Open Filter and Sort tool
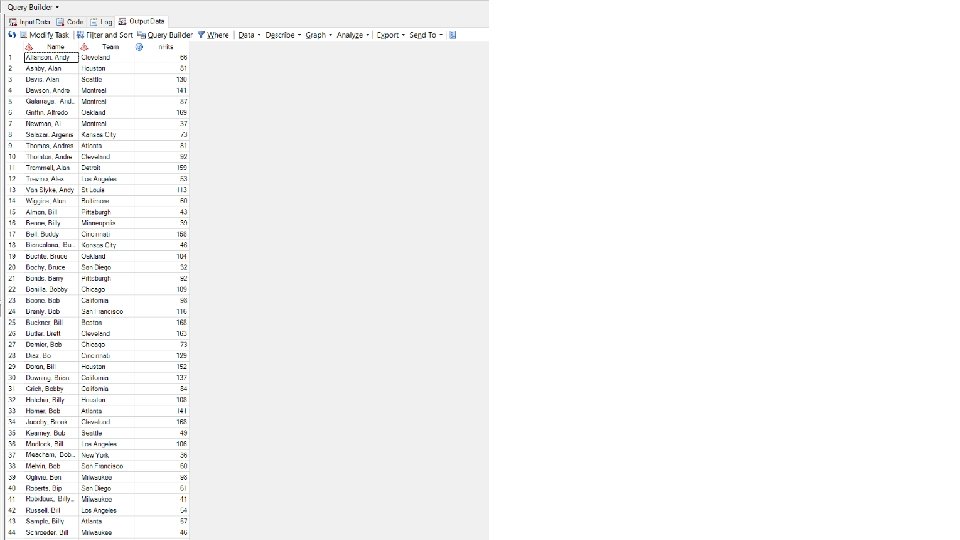 point(105,35)
